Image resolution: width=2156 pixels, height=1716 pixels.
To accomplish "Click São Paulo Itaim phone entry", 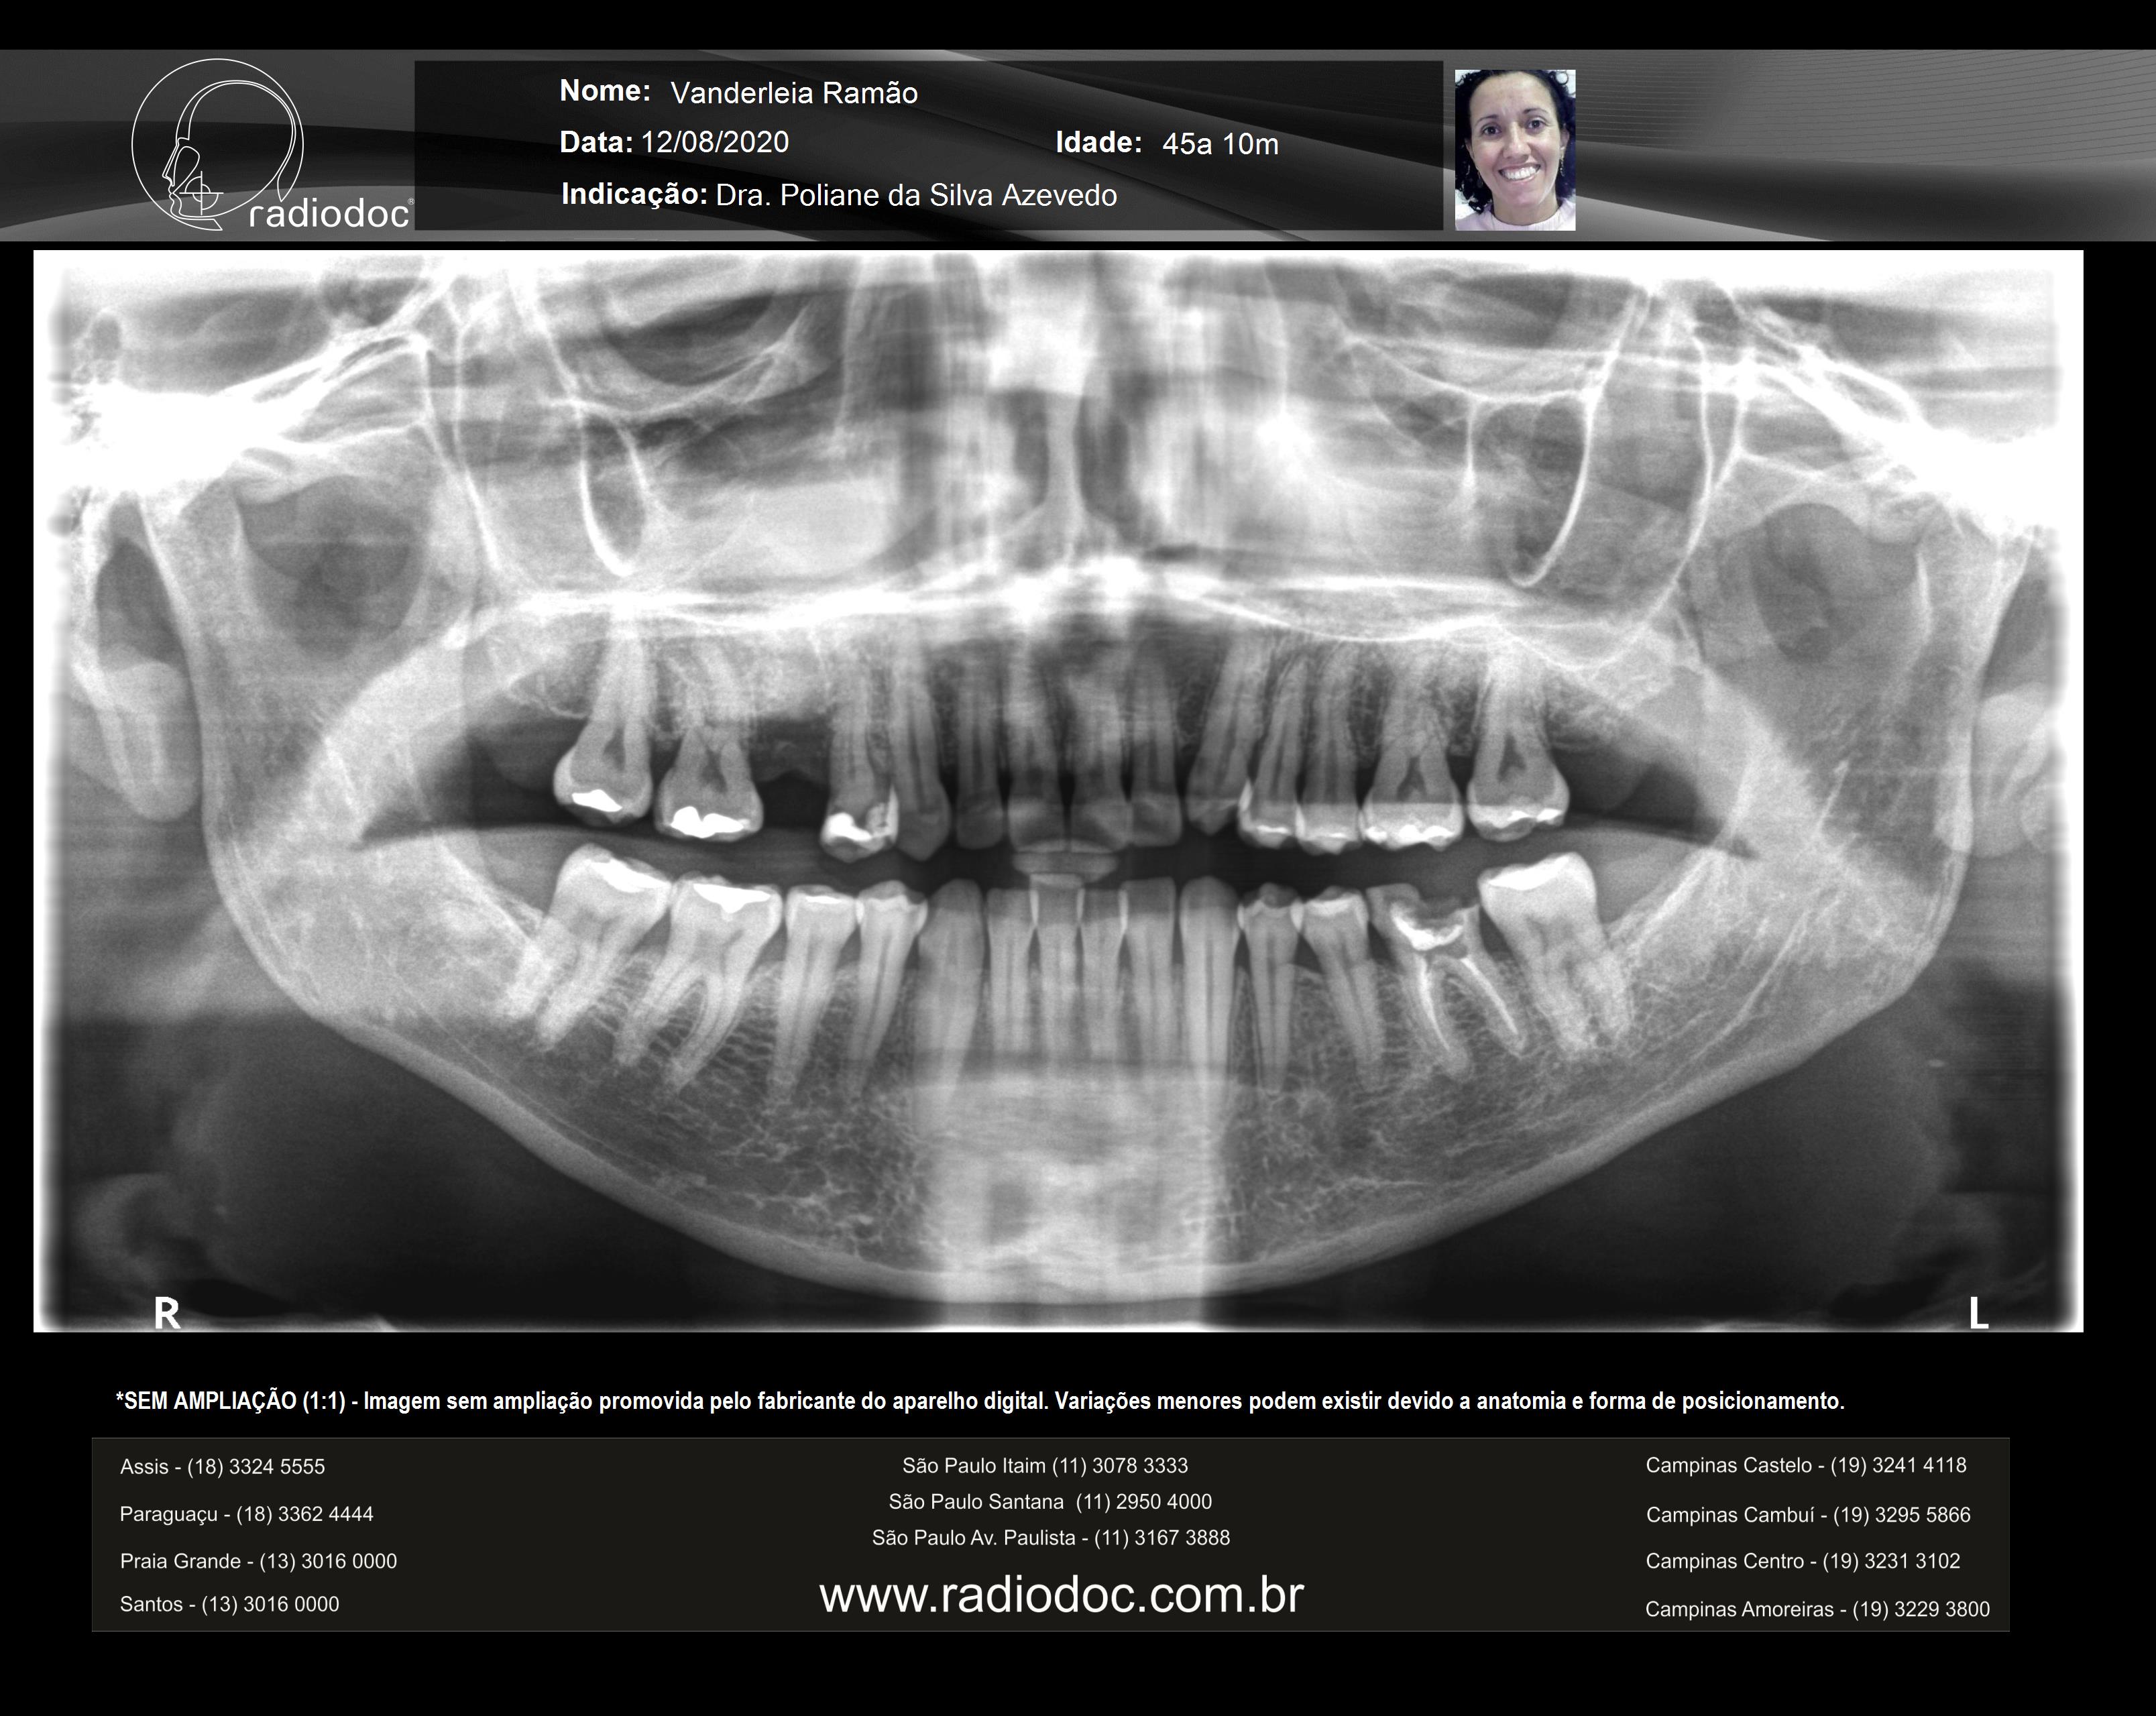I will click(x=1045, y=1466).
